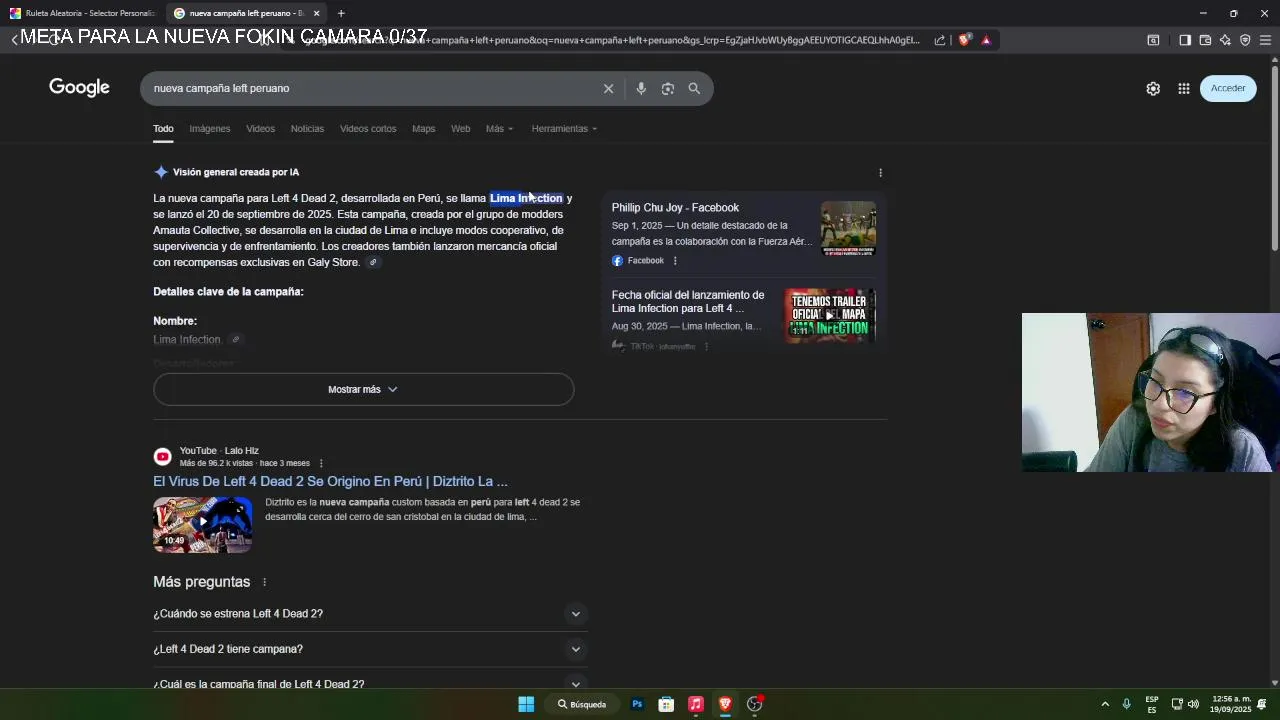Image resolution: width=1280 pixels, height=720 pixels.
Task: Open AI overview three-dot options
Action: pos(880,172)
